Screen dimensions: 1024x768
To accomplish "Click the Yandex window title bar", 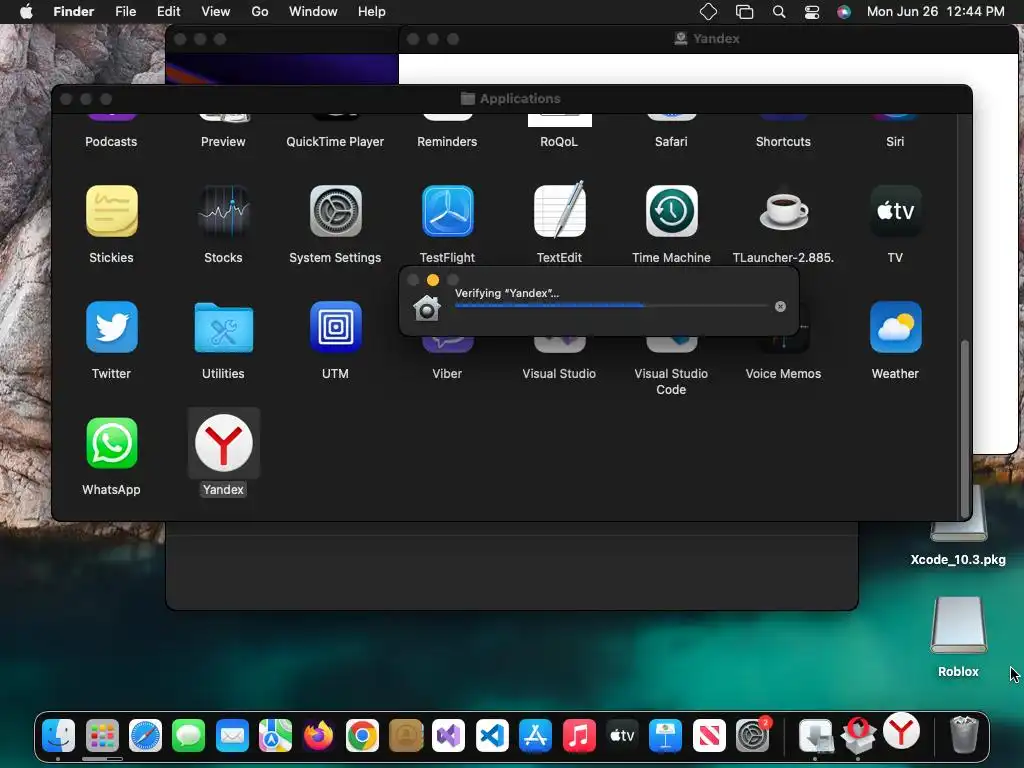I will (708, 39).
